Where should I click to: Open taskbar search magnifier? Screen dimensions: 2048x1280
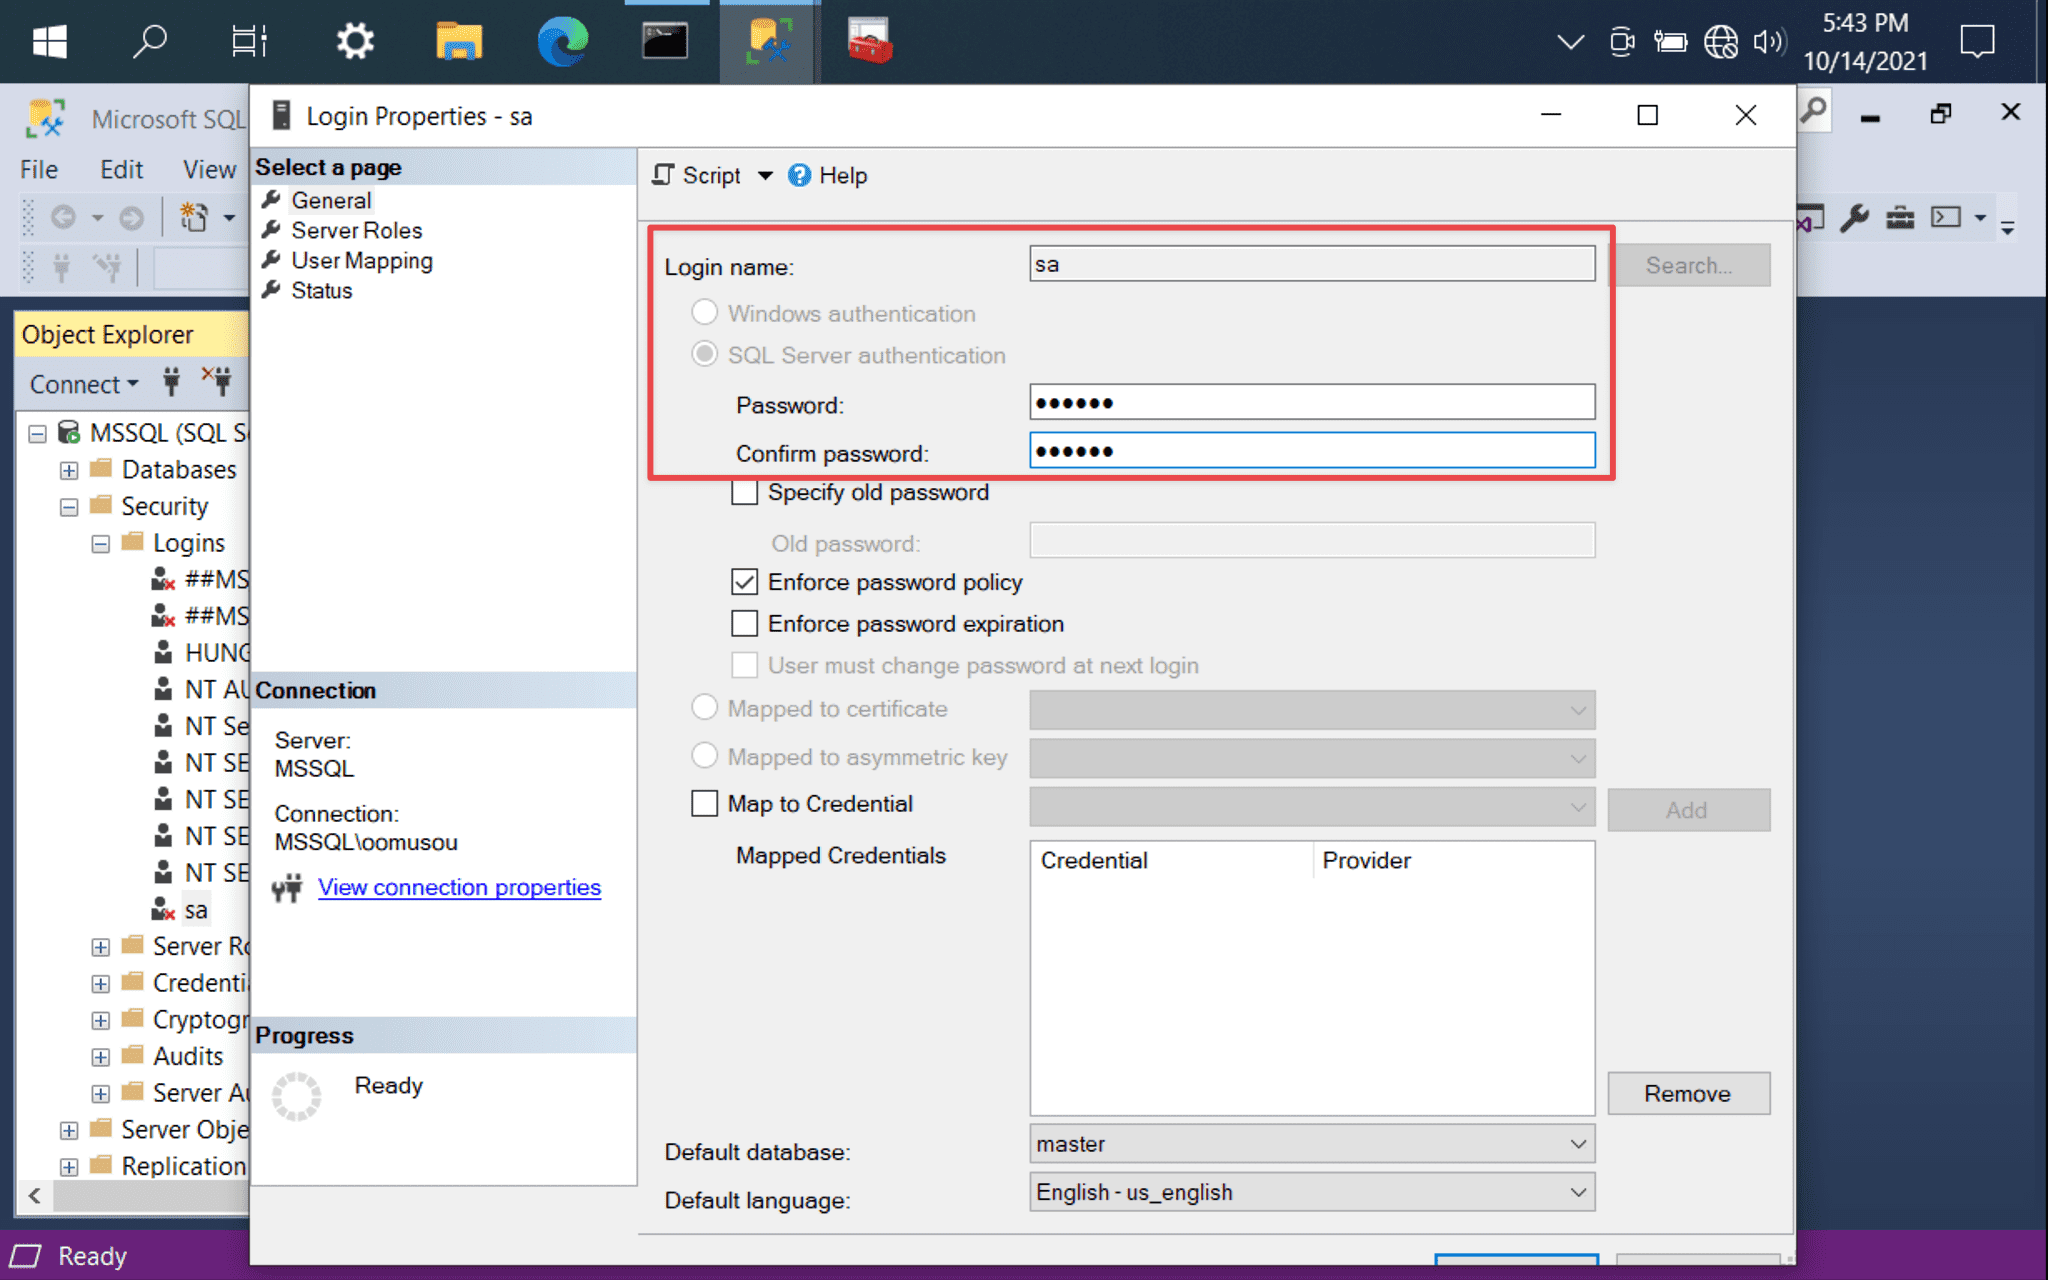coord(149,41)
